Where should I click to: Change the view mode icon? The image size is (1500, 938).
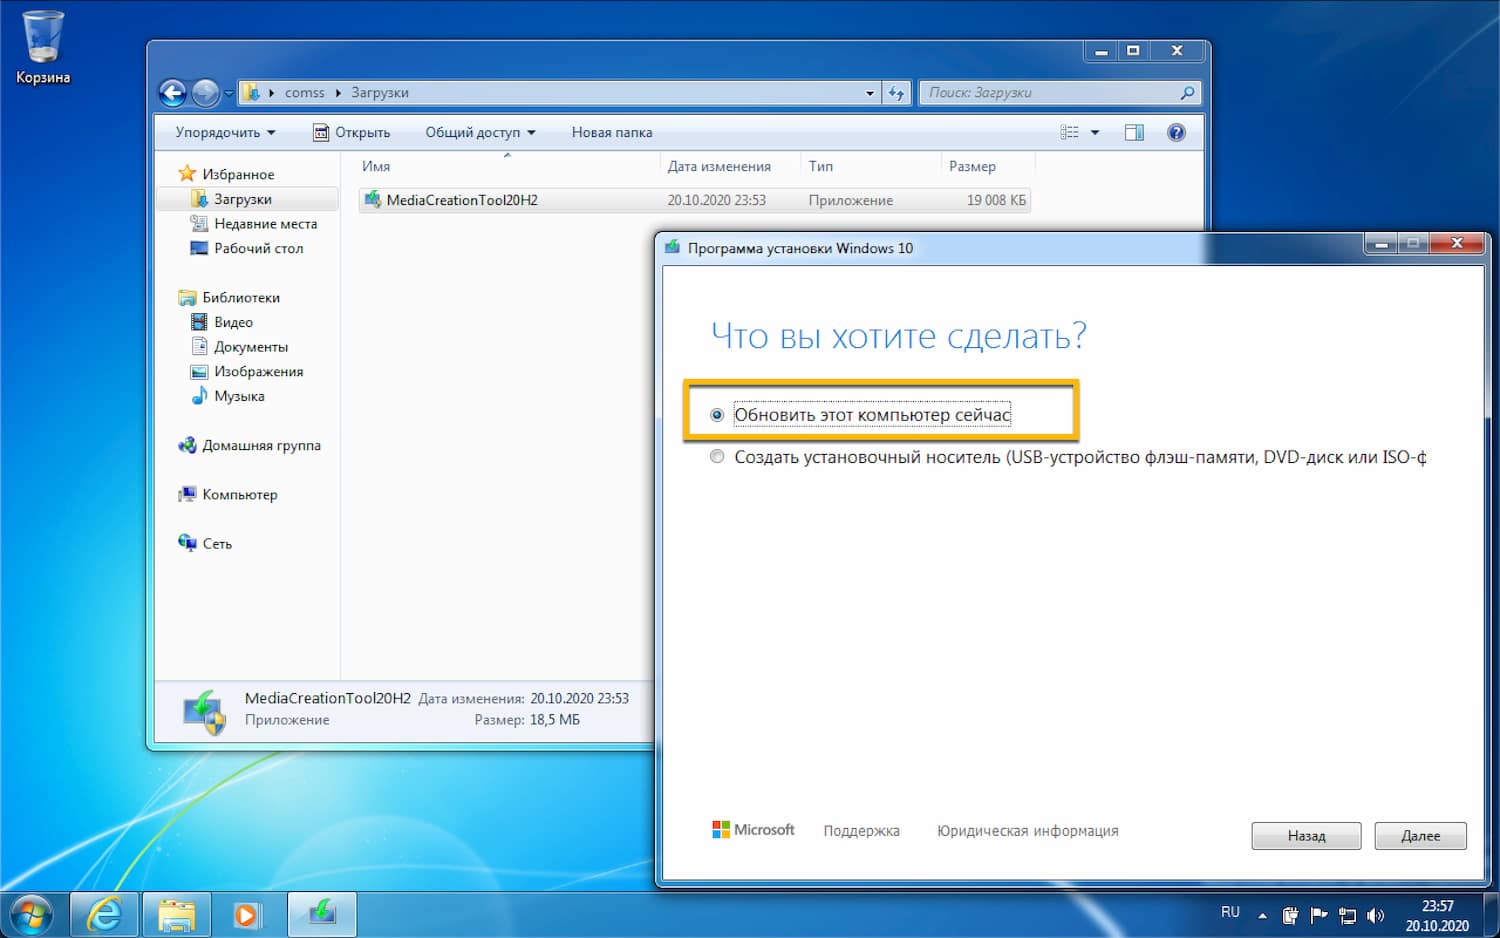click(1069, 132)
